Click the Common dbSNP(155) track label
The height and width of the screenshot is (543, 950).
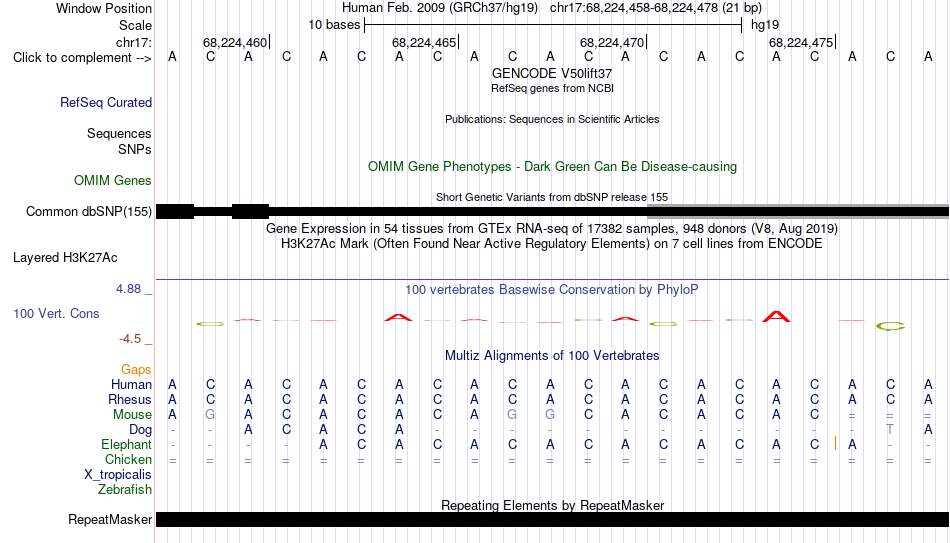[89, 212]
